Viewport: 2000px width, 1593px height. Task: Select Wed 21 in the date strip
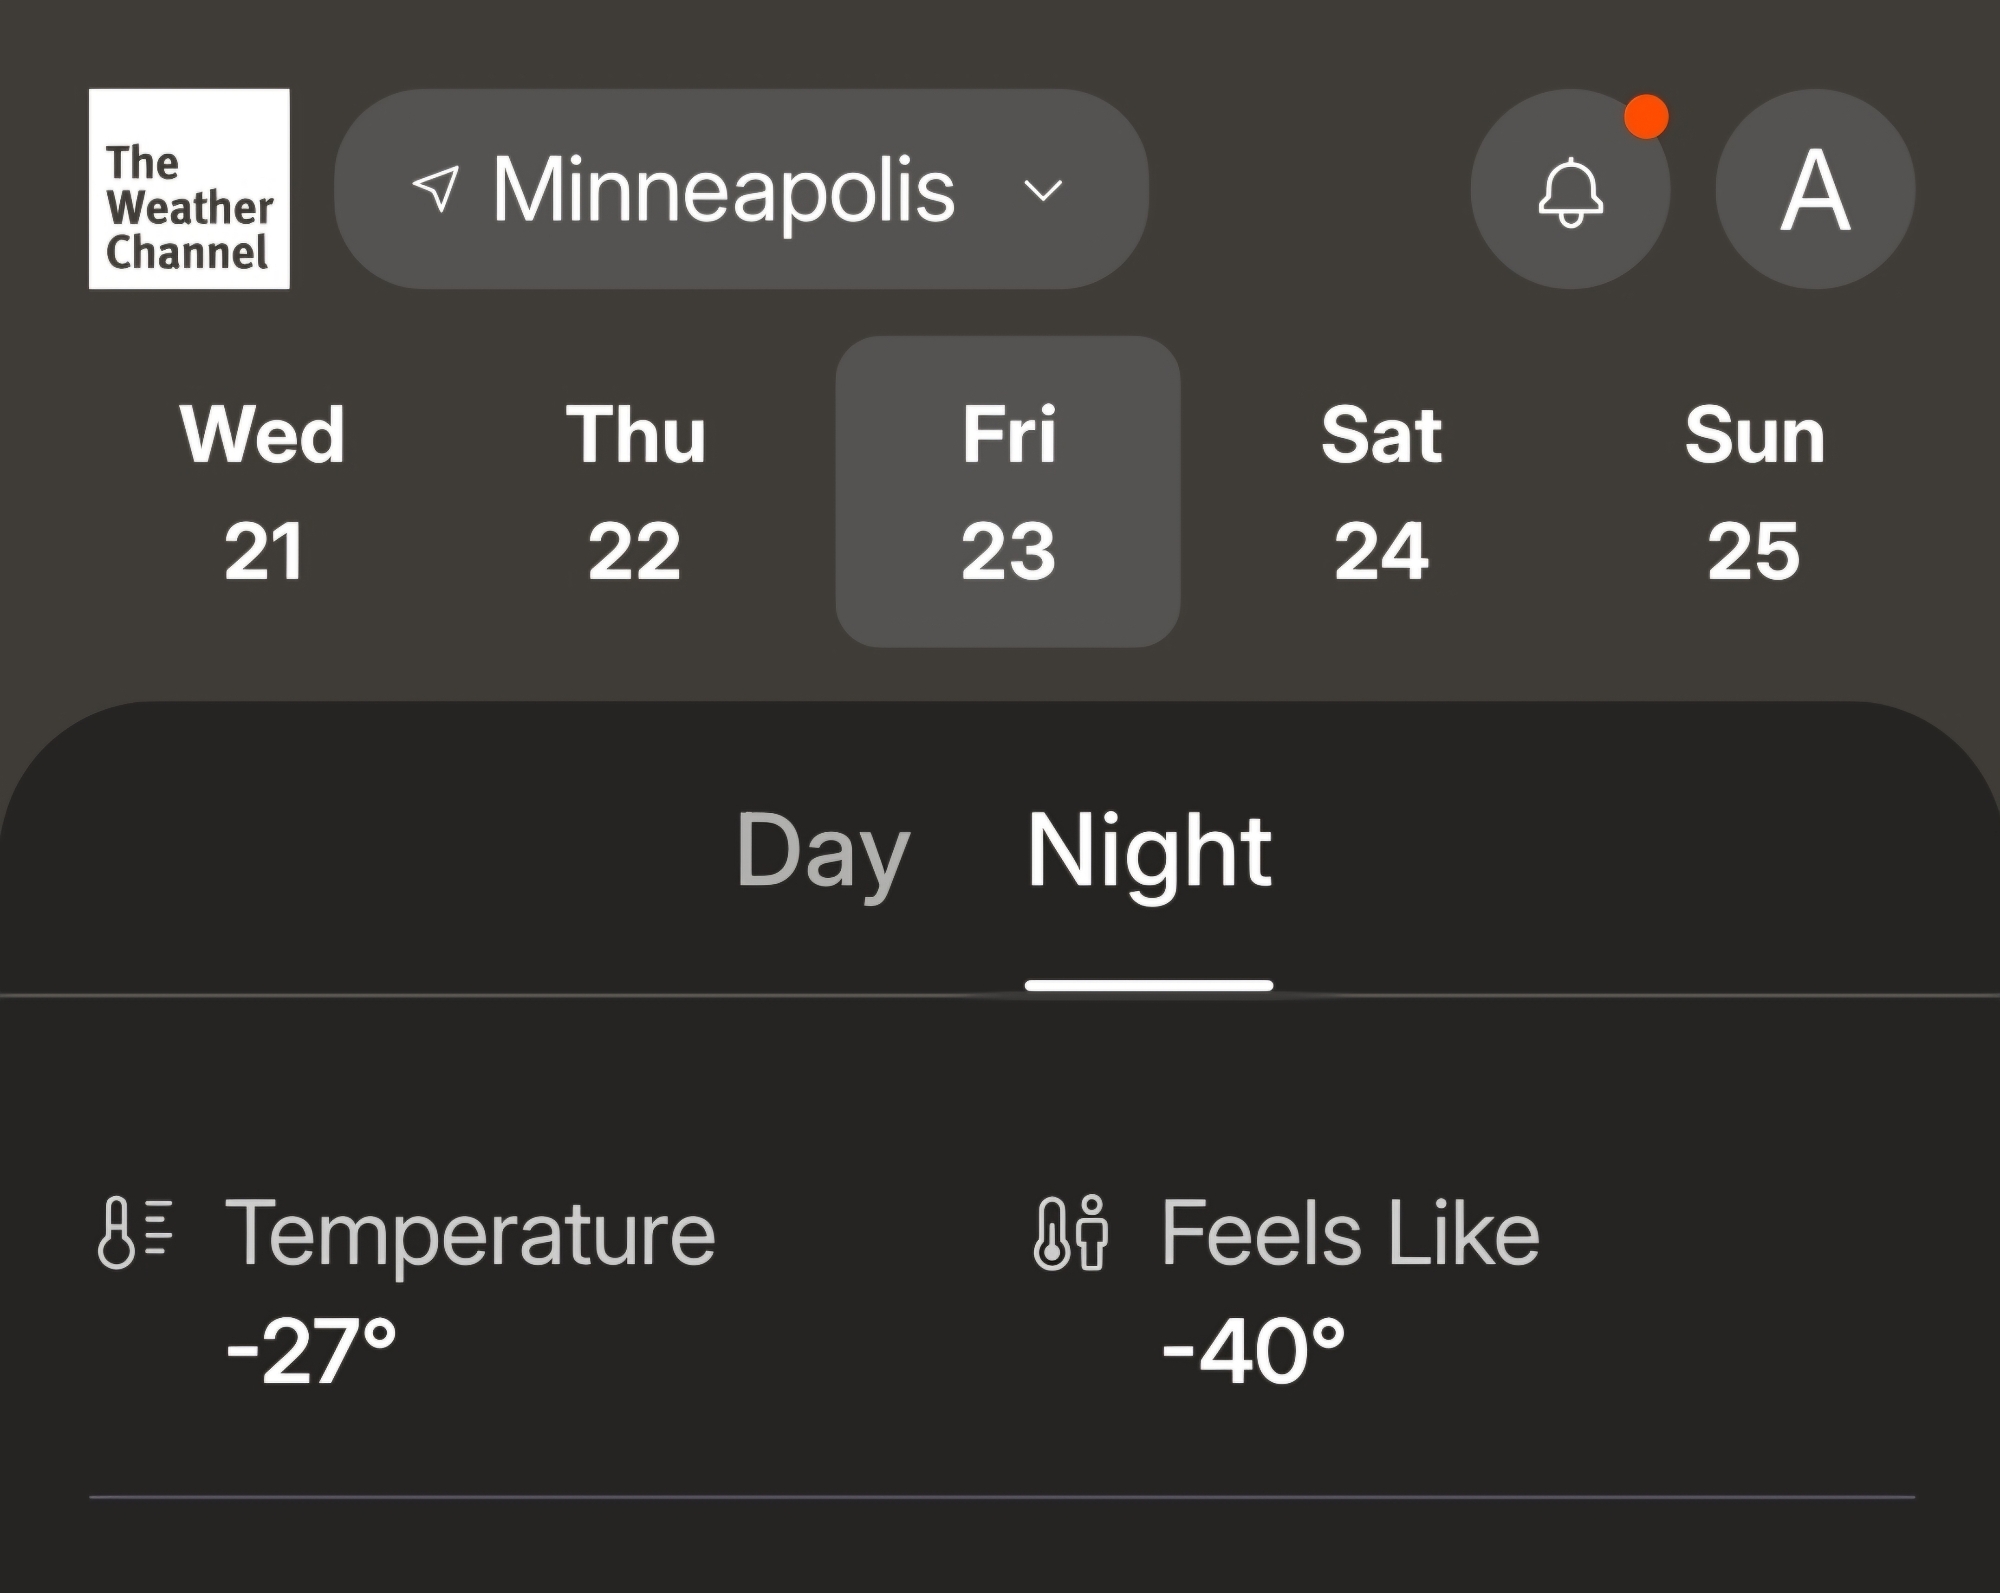[263, 492]
